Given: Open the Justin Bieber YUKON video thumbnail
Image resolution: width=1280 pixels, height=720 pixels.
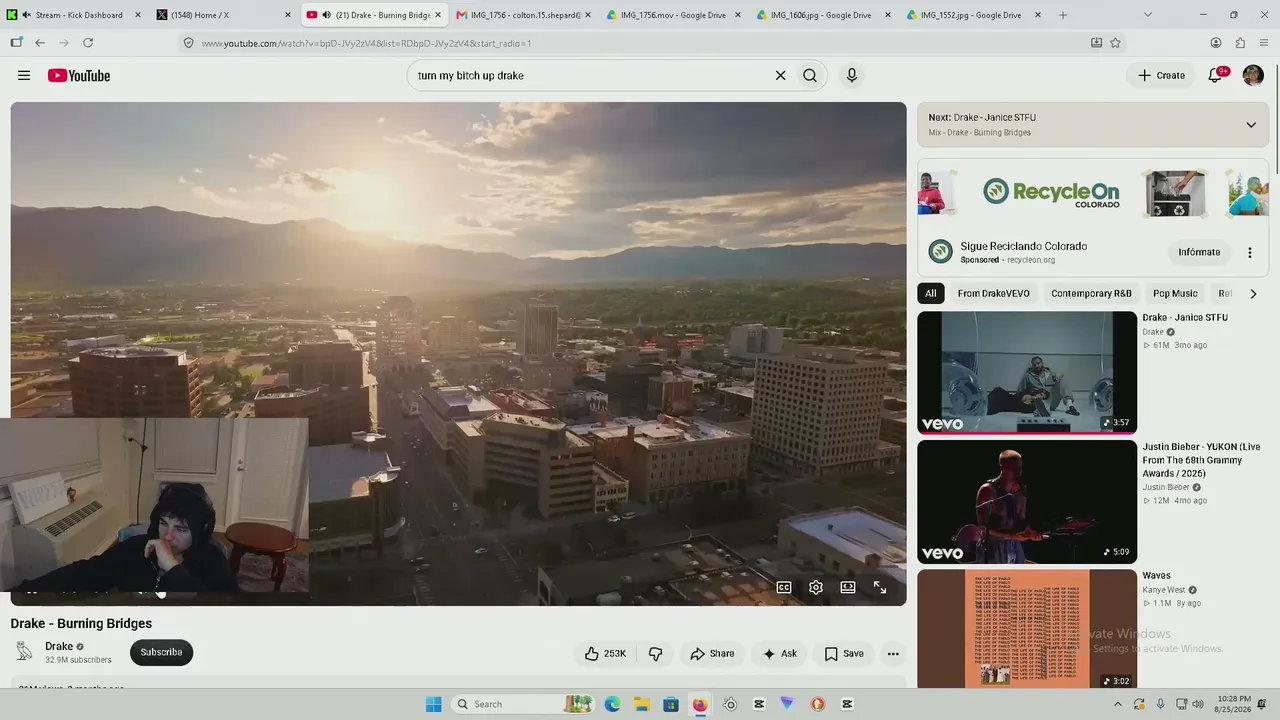Looking at the screenshot, I should (1027, 502).
